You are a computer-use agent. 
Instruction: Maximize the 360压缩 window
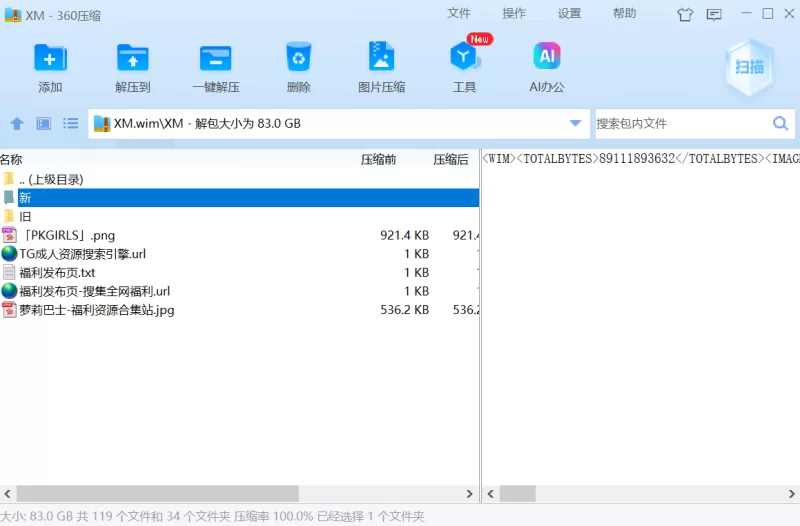pyautogui.click(x=768, y=13)
